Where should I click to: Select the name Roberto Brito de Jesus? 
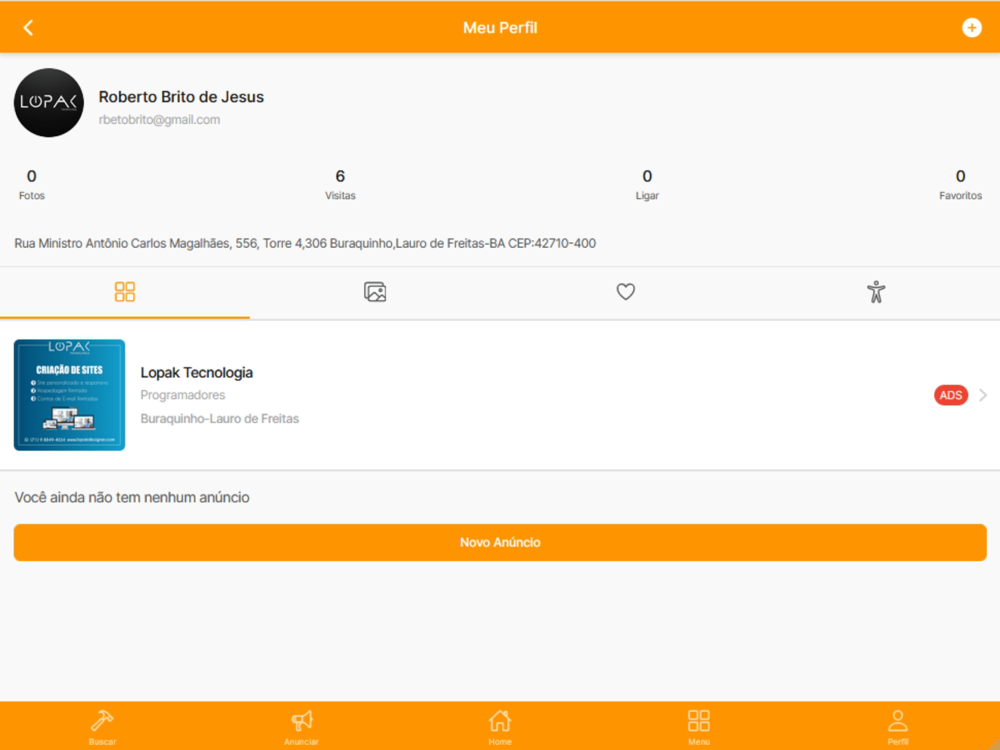pos(181,97)
